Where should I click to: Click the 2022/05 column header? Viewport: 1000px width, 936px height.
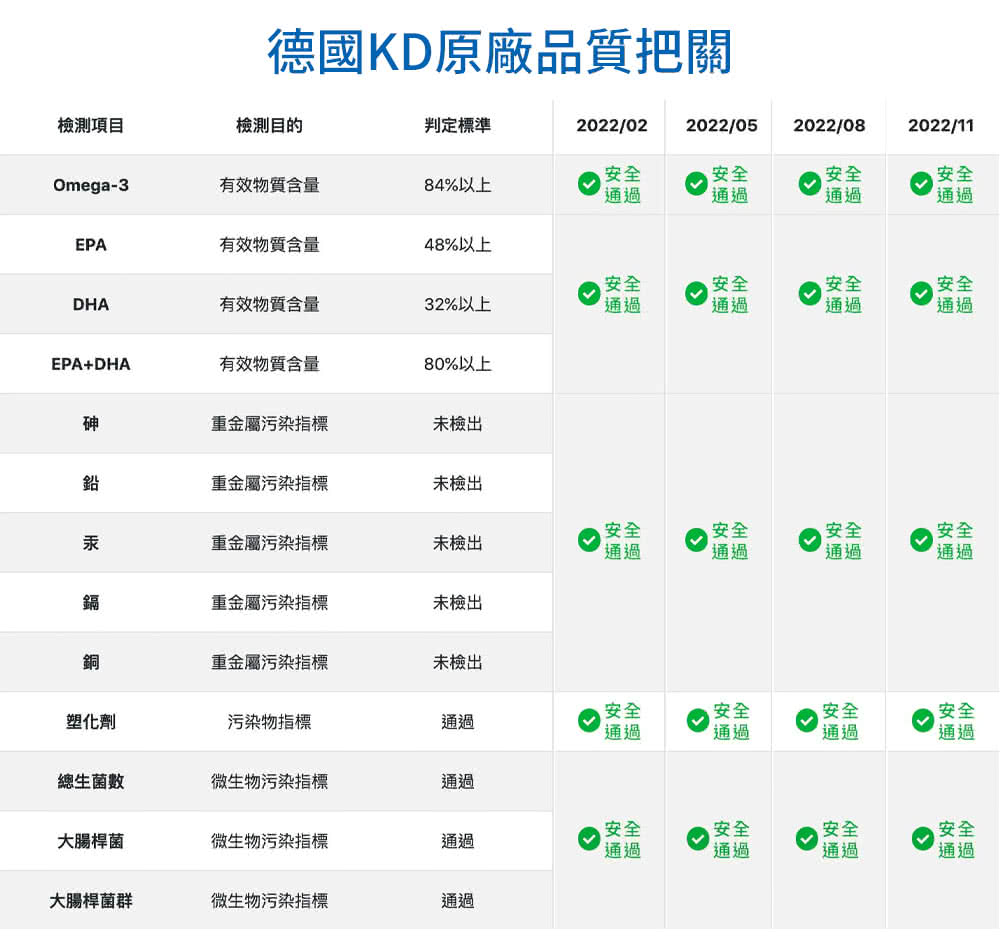(x=721, y=126)
